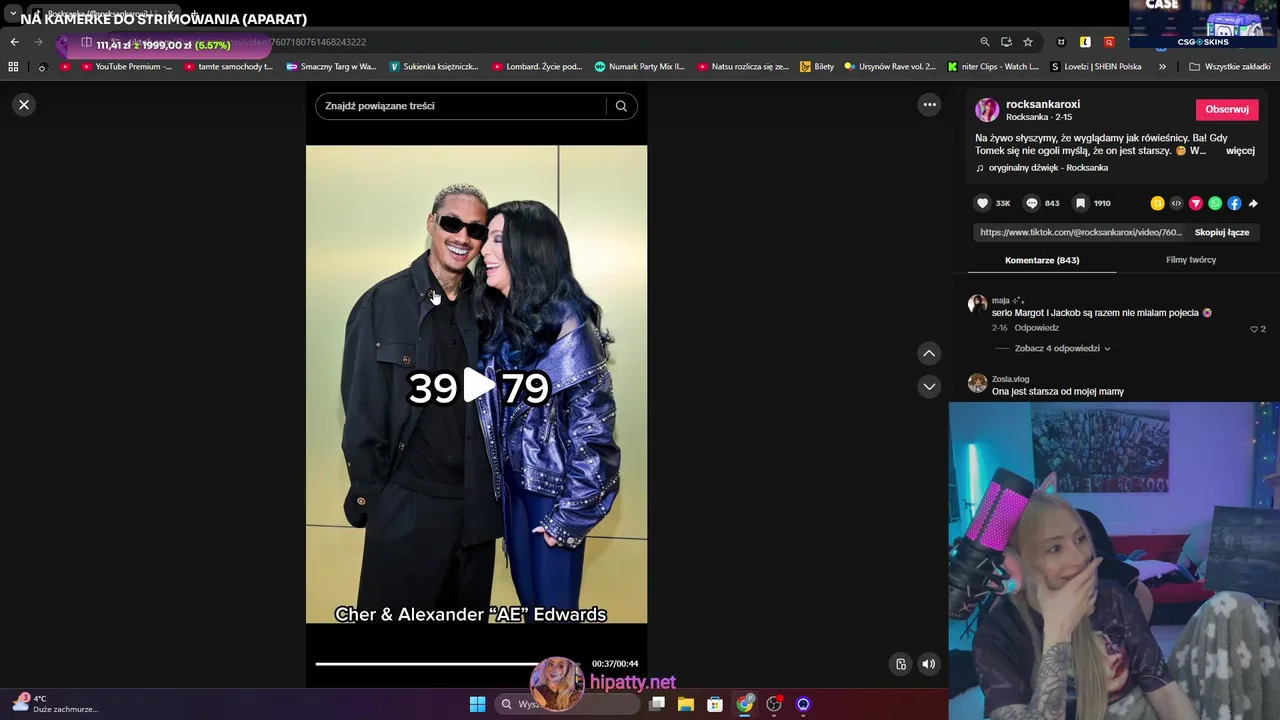This screenshot has width=1280, height=720.
Task: Bookmark the video to favorites
Action: click(1081, 203)
